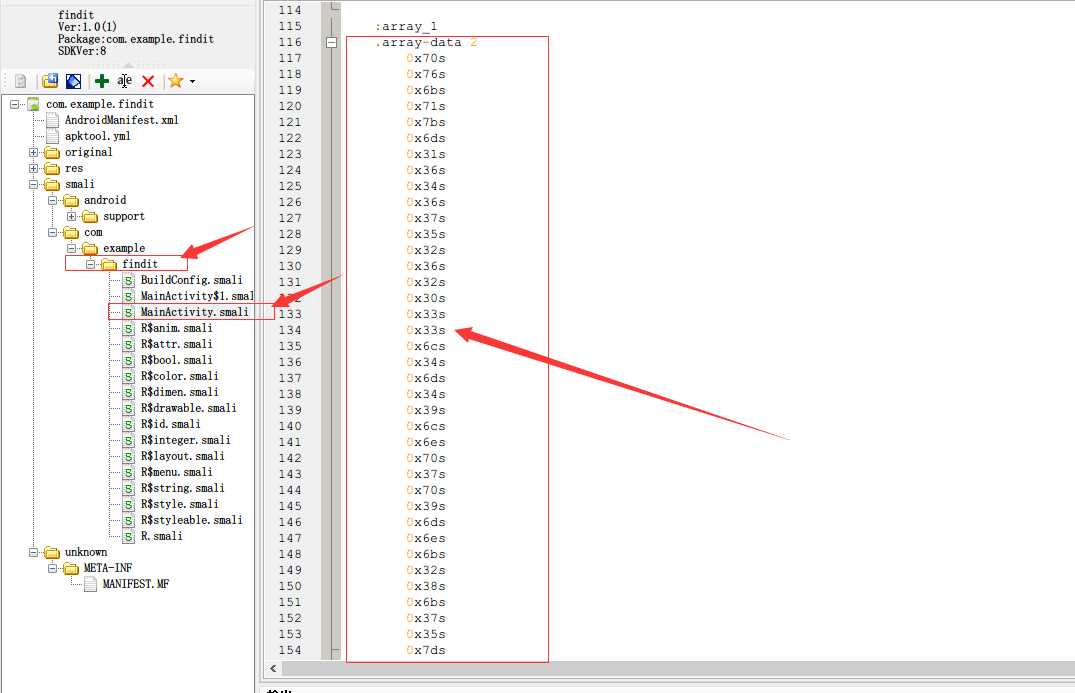The height and width of the screenshot is (693, 1075).
Task: Click value '0x70s' on line 117
Action: 426,58
